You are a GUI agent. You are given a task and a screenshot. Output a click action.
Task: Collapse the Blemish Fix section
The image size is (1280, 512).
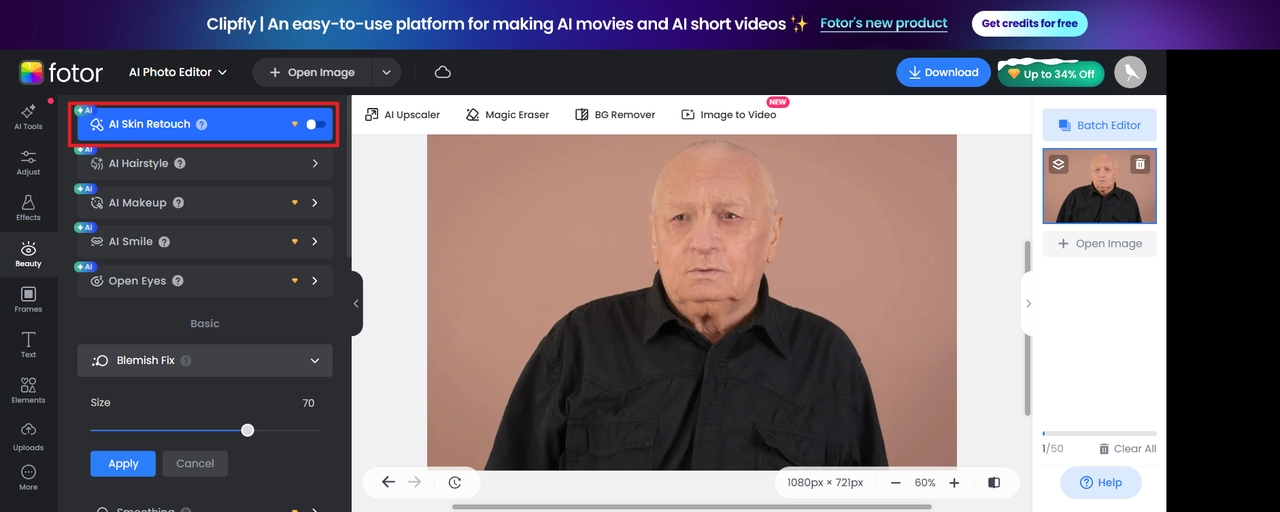point(315,361)
